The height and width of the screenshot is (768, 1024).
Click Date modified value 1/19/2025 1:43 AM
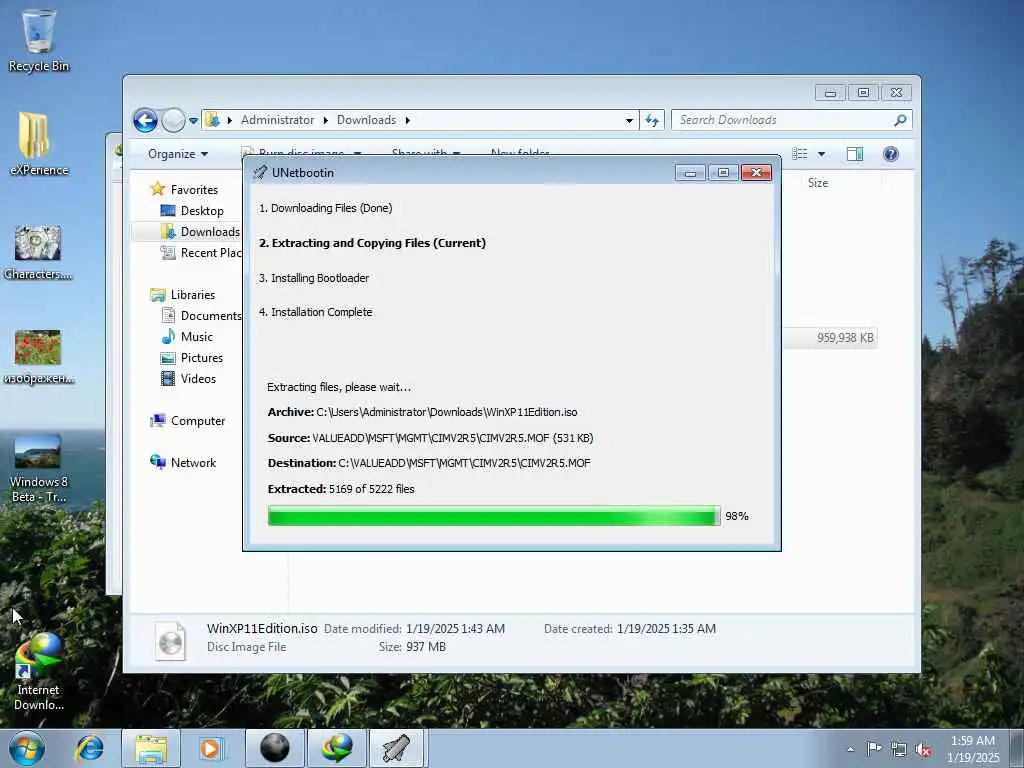click(x=455, y=629)
